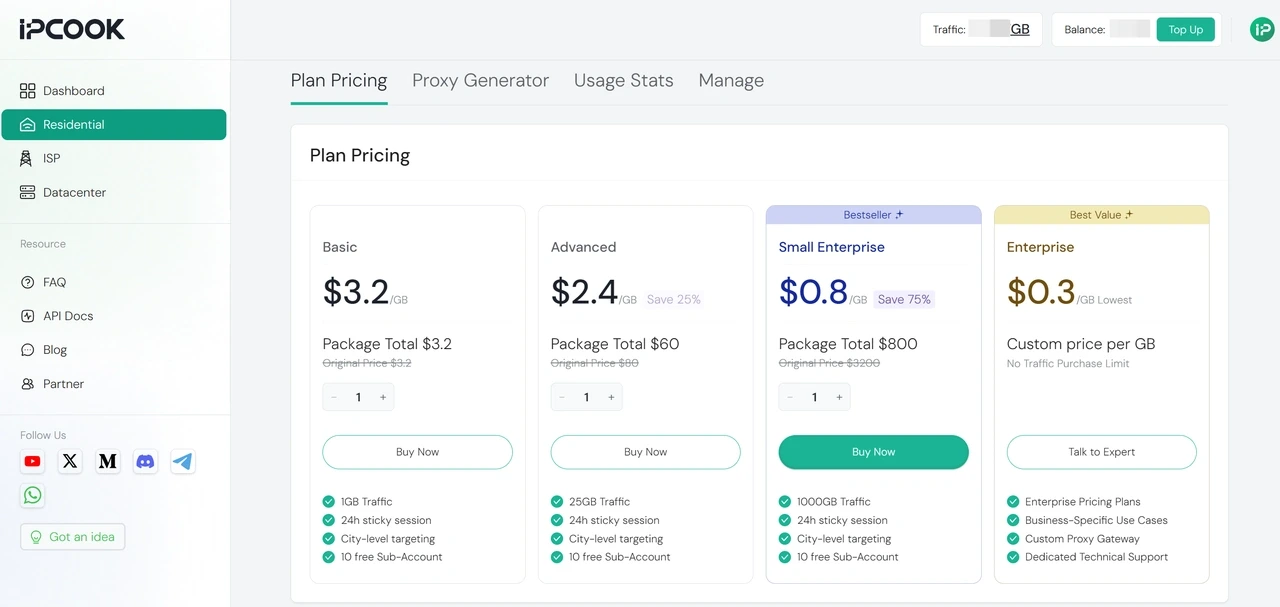The width and height of the screenshot is (1280, 607).
Task: Click the ISP tower icon
Action: click(26, 158)
